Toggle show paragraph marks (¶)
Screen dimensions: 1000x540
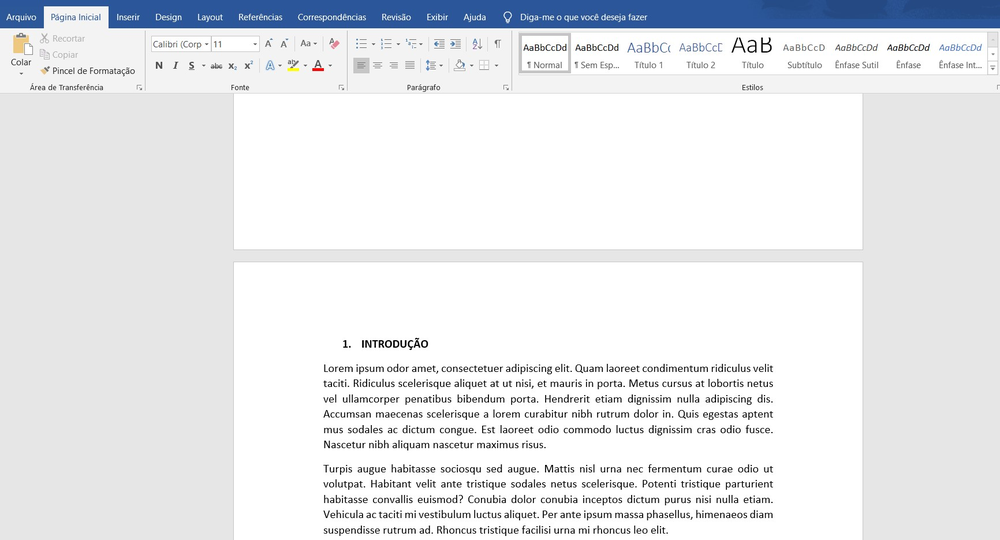(497, 43)
